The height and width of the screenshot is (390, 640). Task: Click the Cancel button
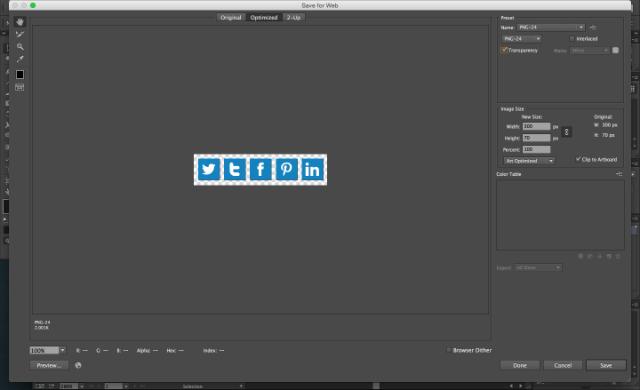[563, 365]
